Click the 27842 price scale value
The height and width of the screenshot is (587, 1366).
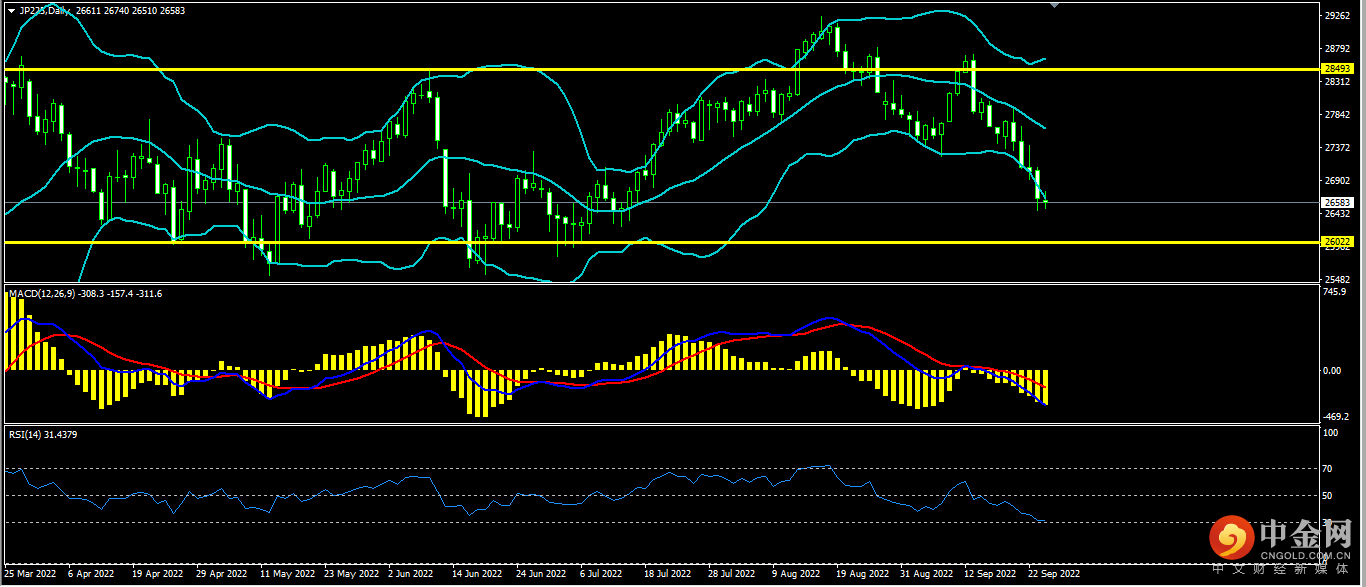click(1337, 115)
